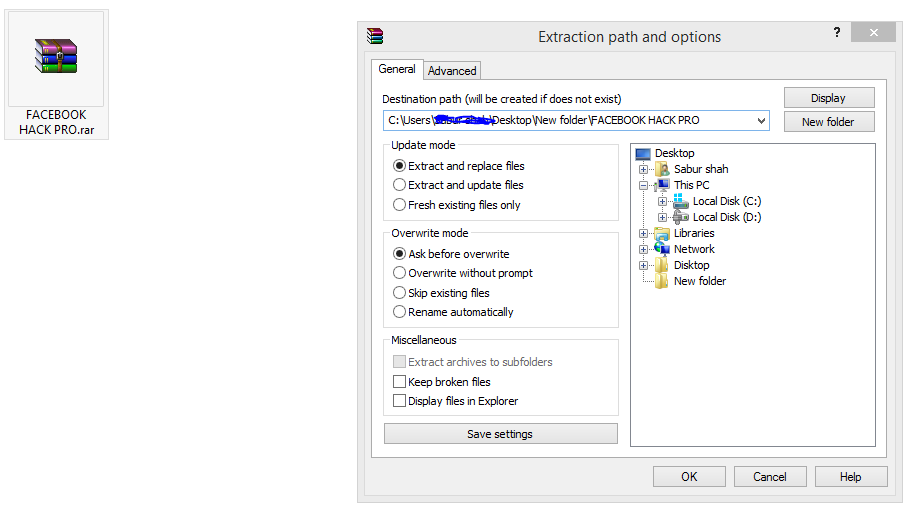This screenshot has width=907, height=507.
Task: Choose Overwrite without prompt option
Action: (x=400, y=273)
